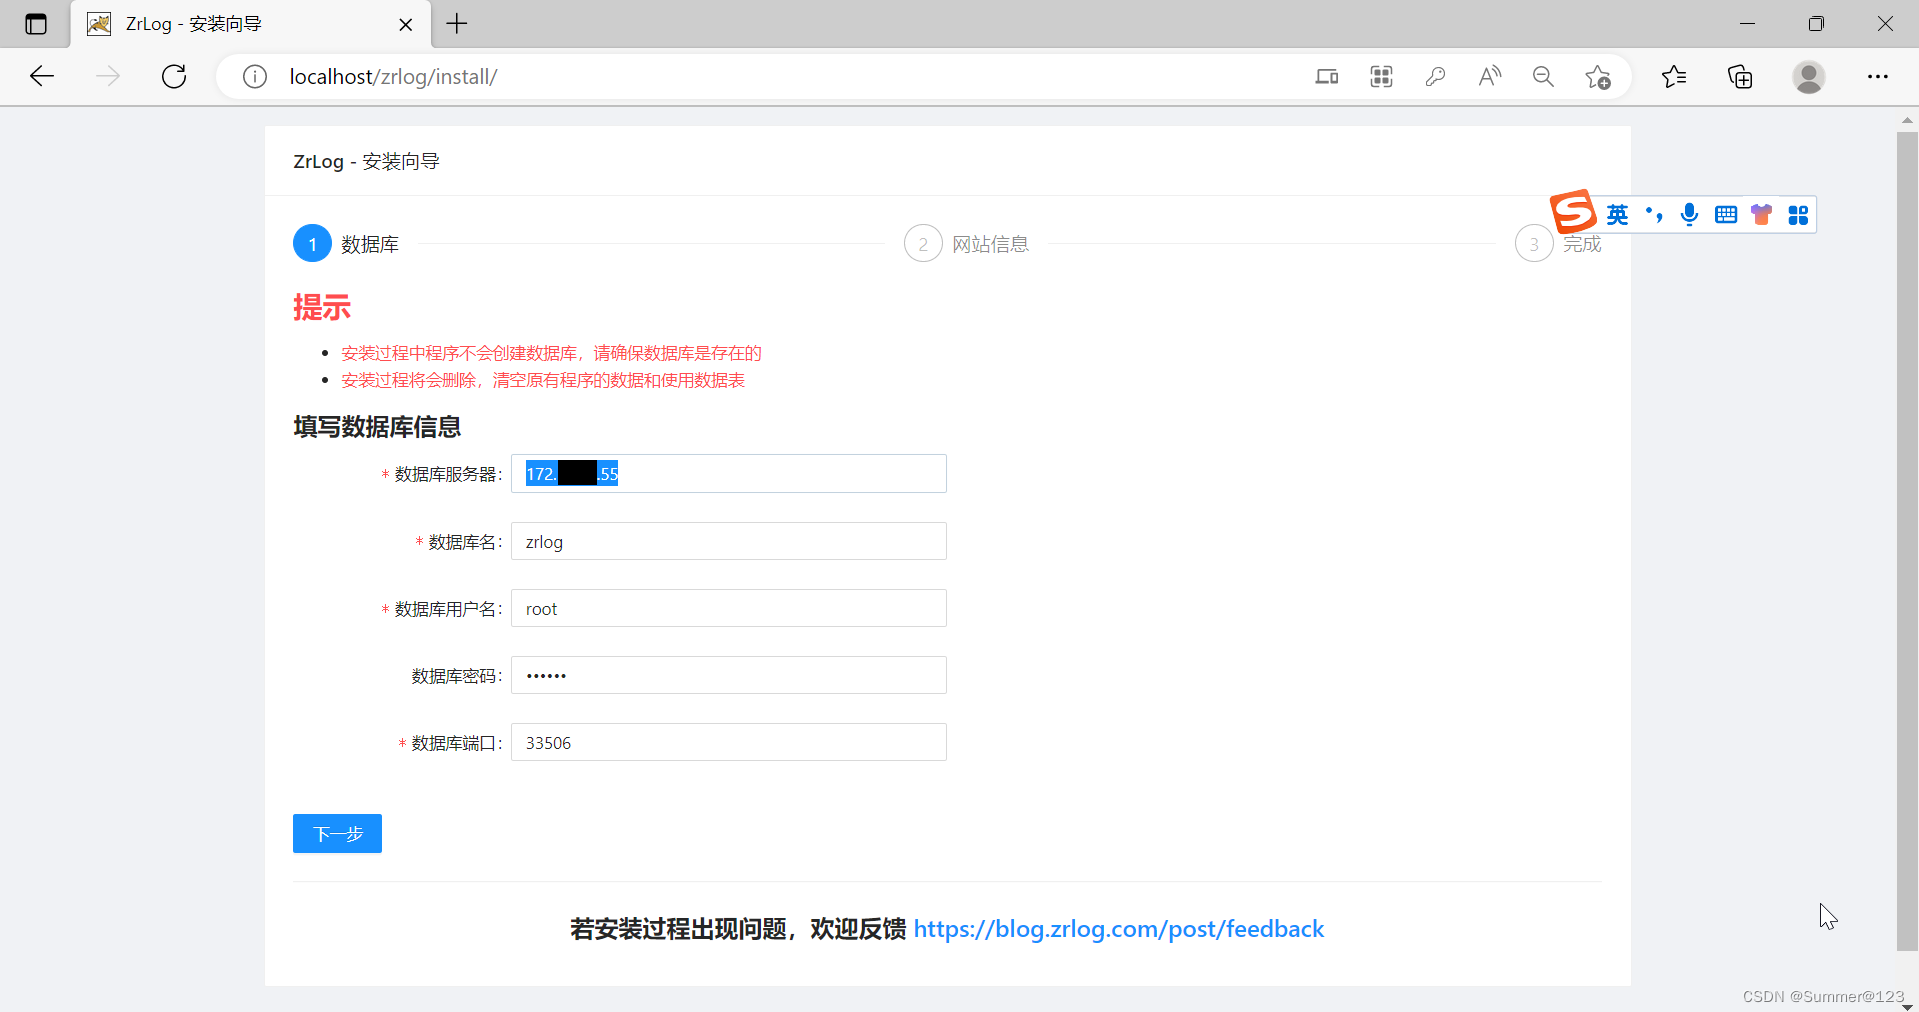Open the feedback link blog.zrlog.com/post/feedback
1919x1012 pixels.
(1118, 929)
